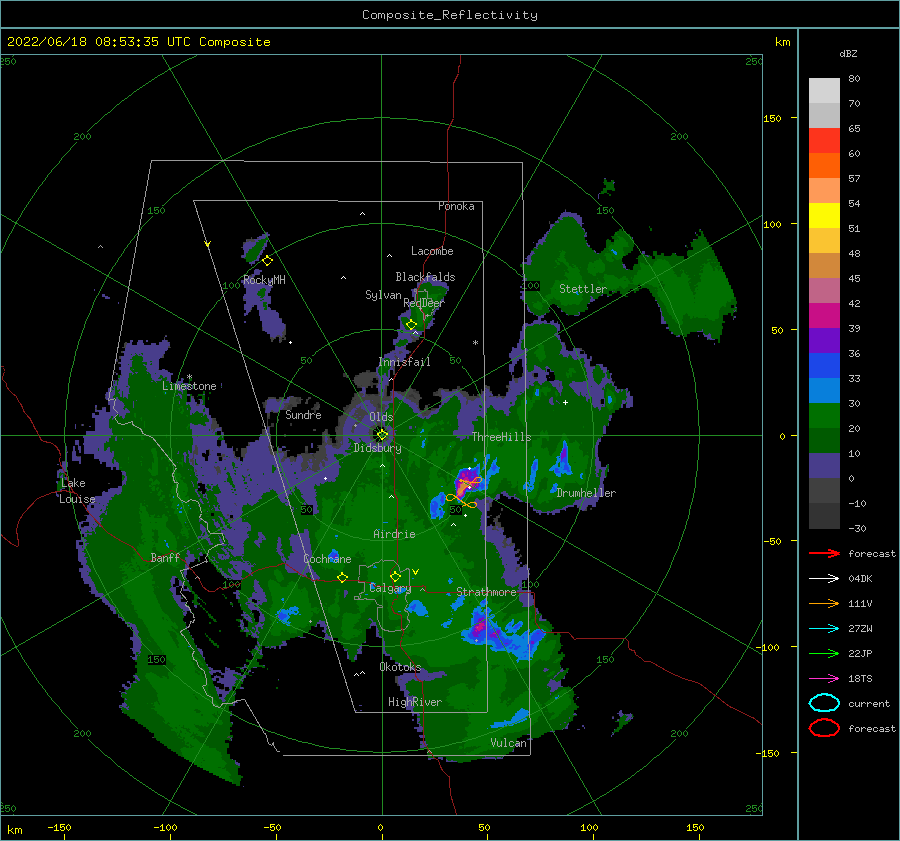Image resolution: width=900 pixels, height=841 pixels.
Task: Click the magenta 42-39 dBZ color swatch
Action: coord(824,316)
